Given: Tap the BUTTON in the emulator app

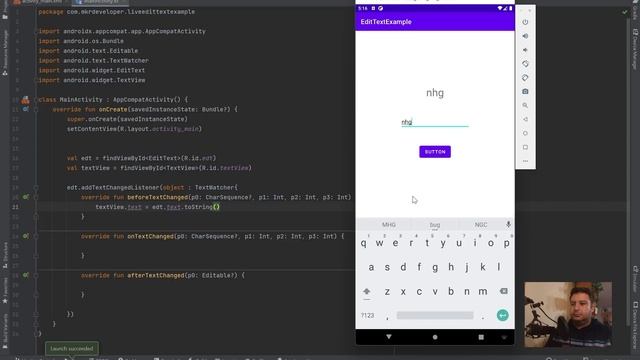Looking at the screenshot, I should [x=435, y=152].
